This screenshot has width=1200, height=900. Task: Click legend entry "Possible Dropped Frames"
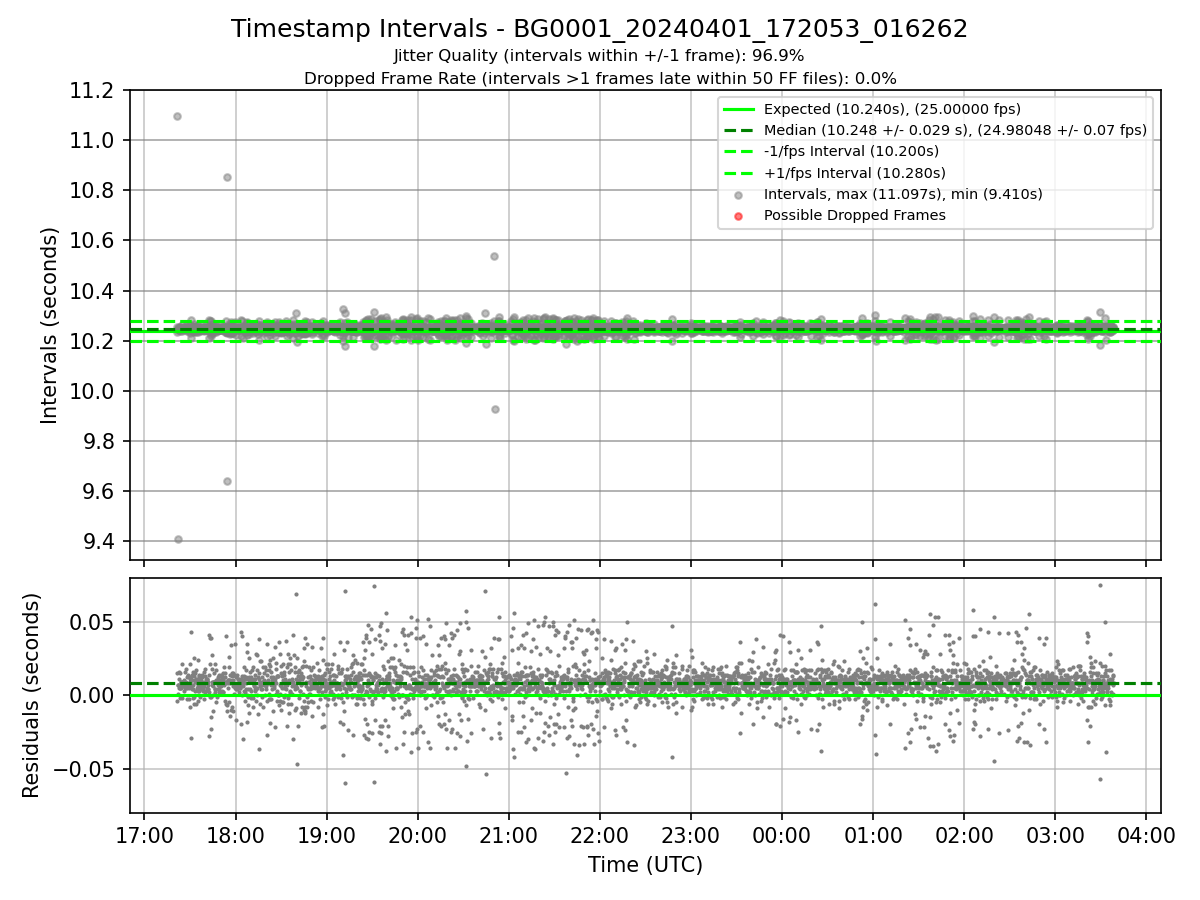pyautogui.click(x=854, y=215)
